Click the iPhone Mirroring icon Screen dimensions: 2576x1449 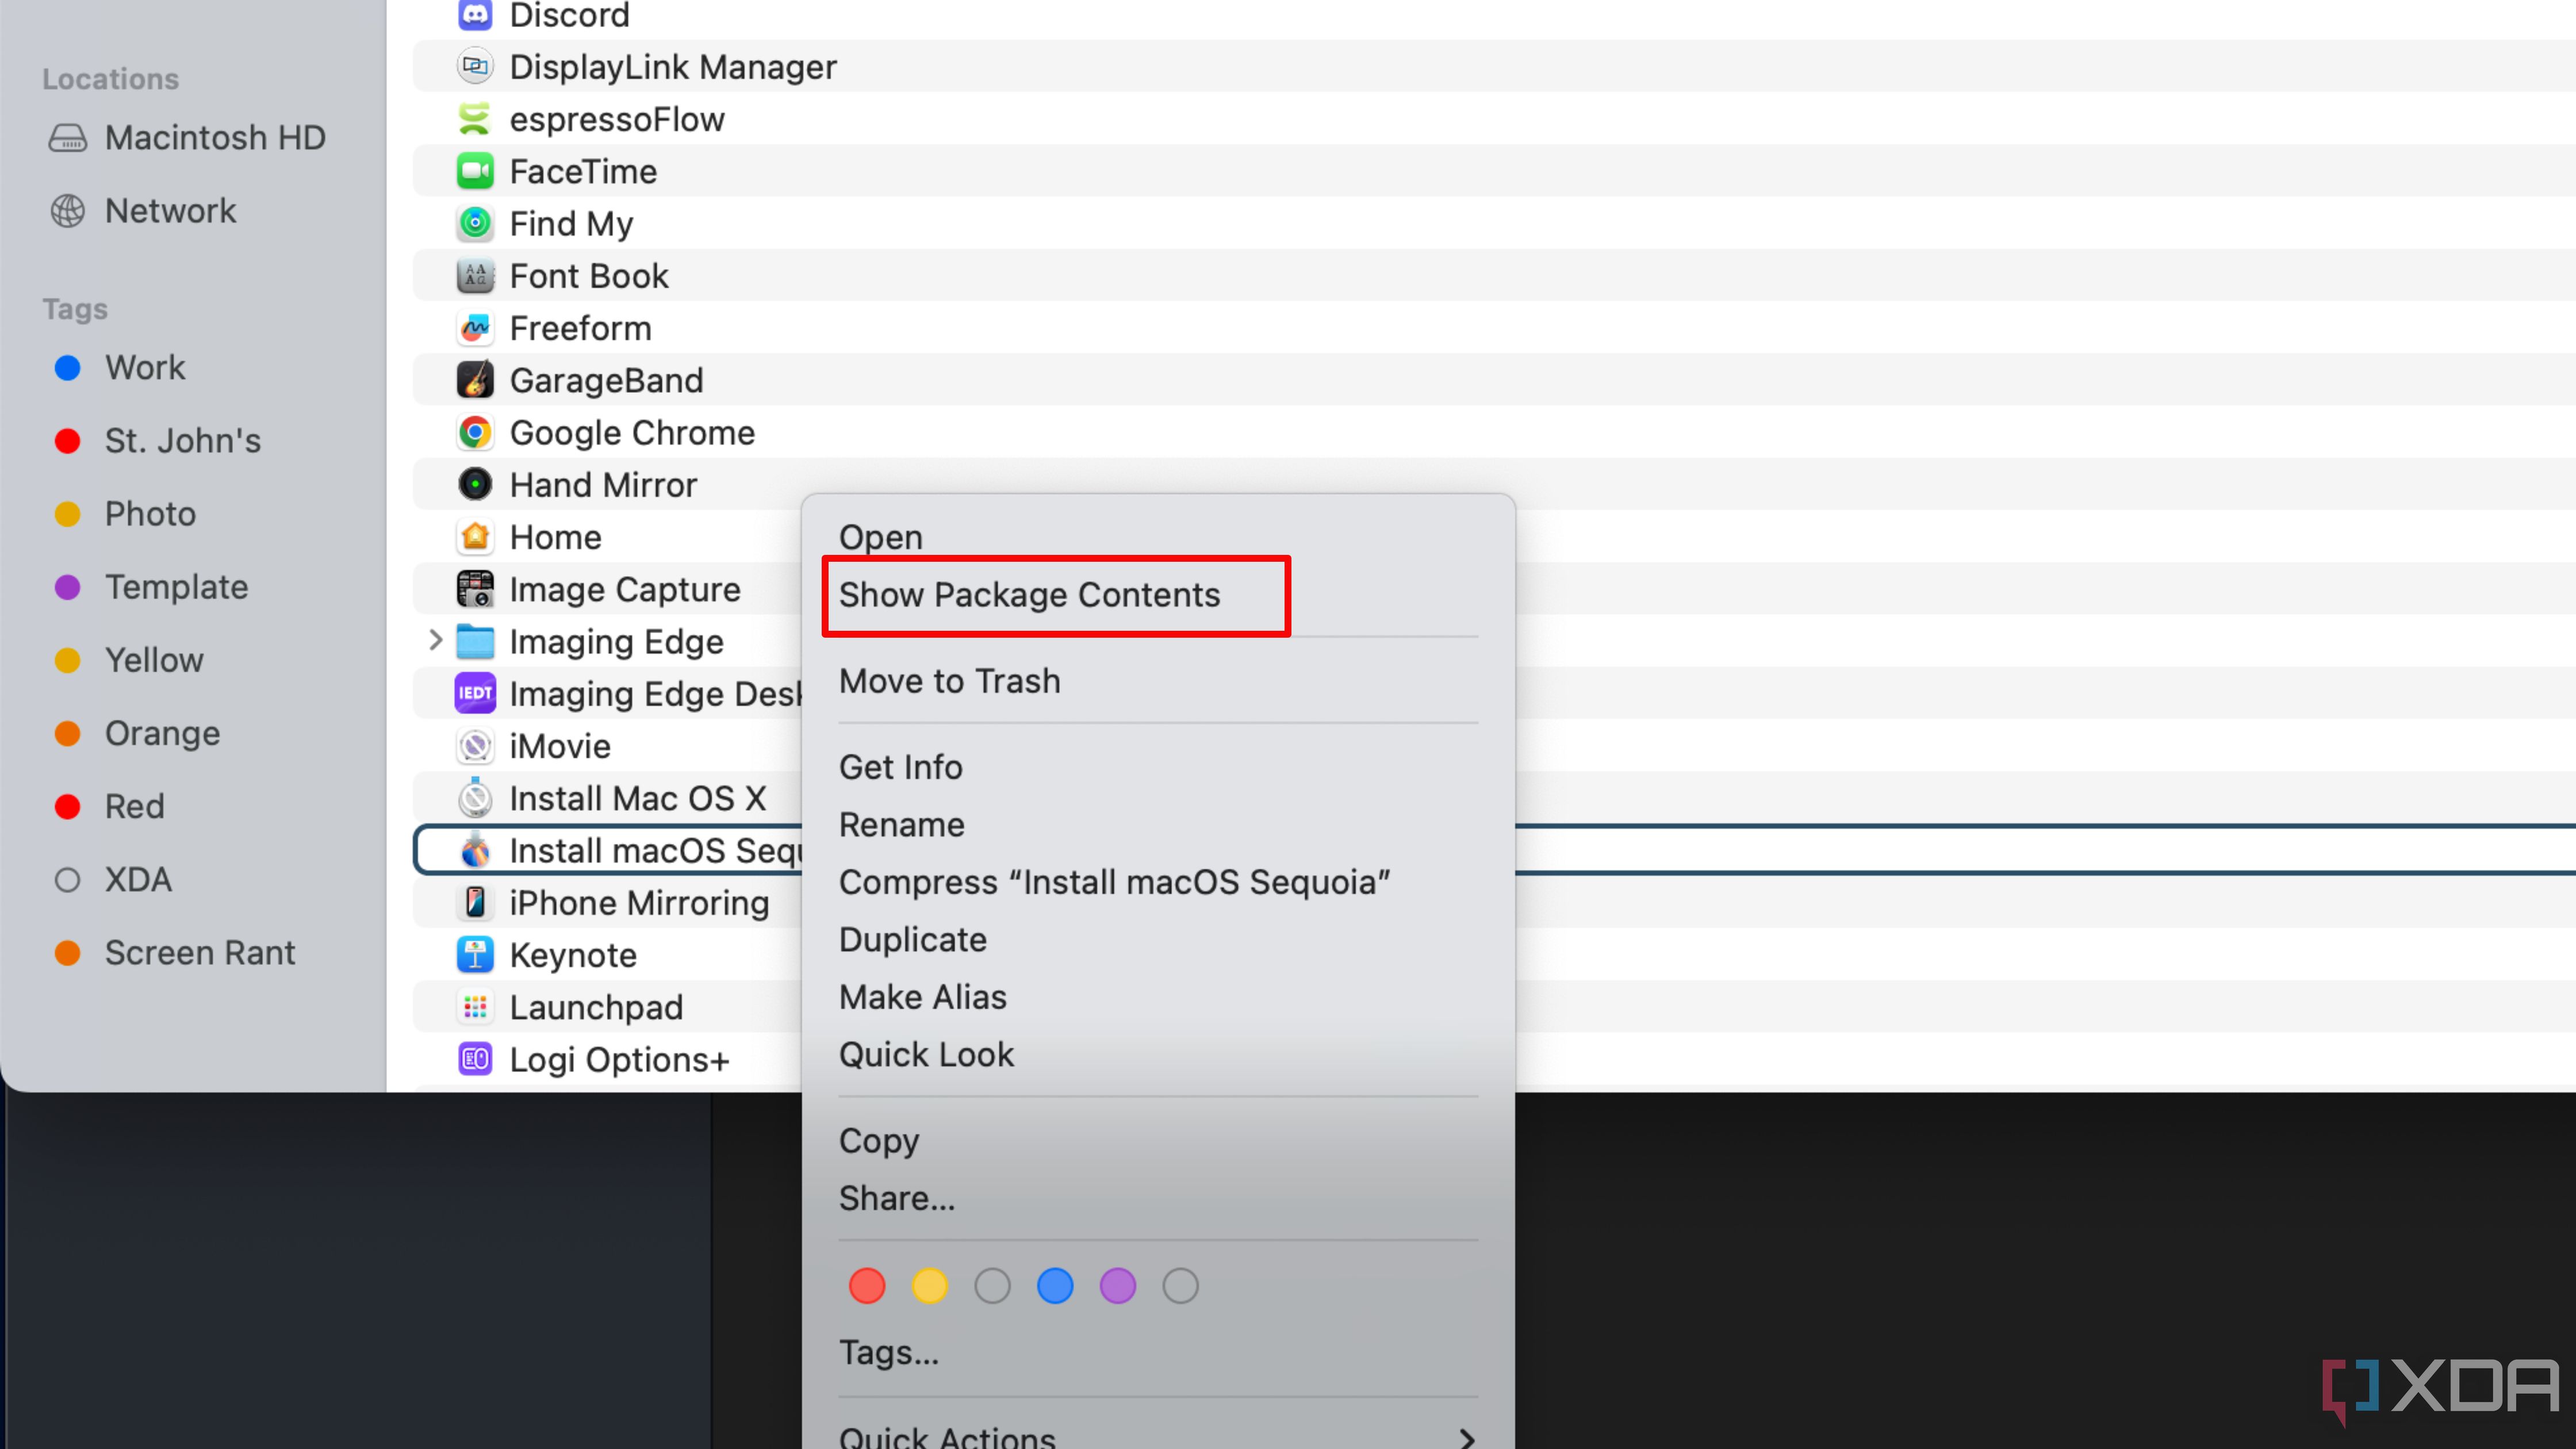coord(475,903)
